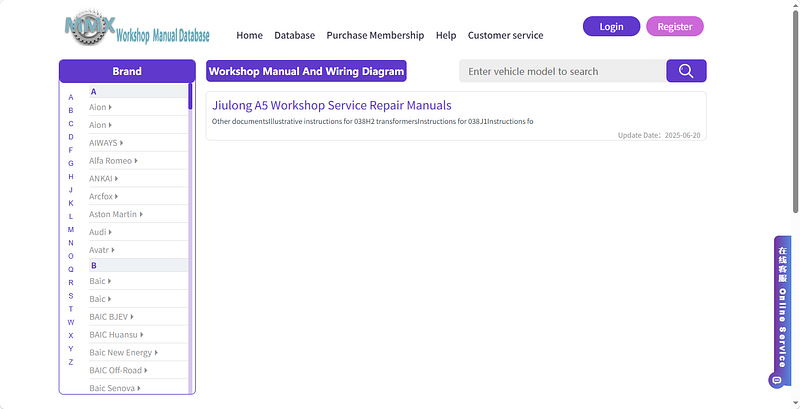This screenshot has height=409, width=800.
Task: Jump to letter L in brand index
Action: coord(71,216)
